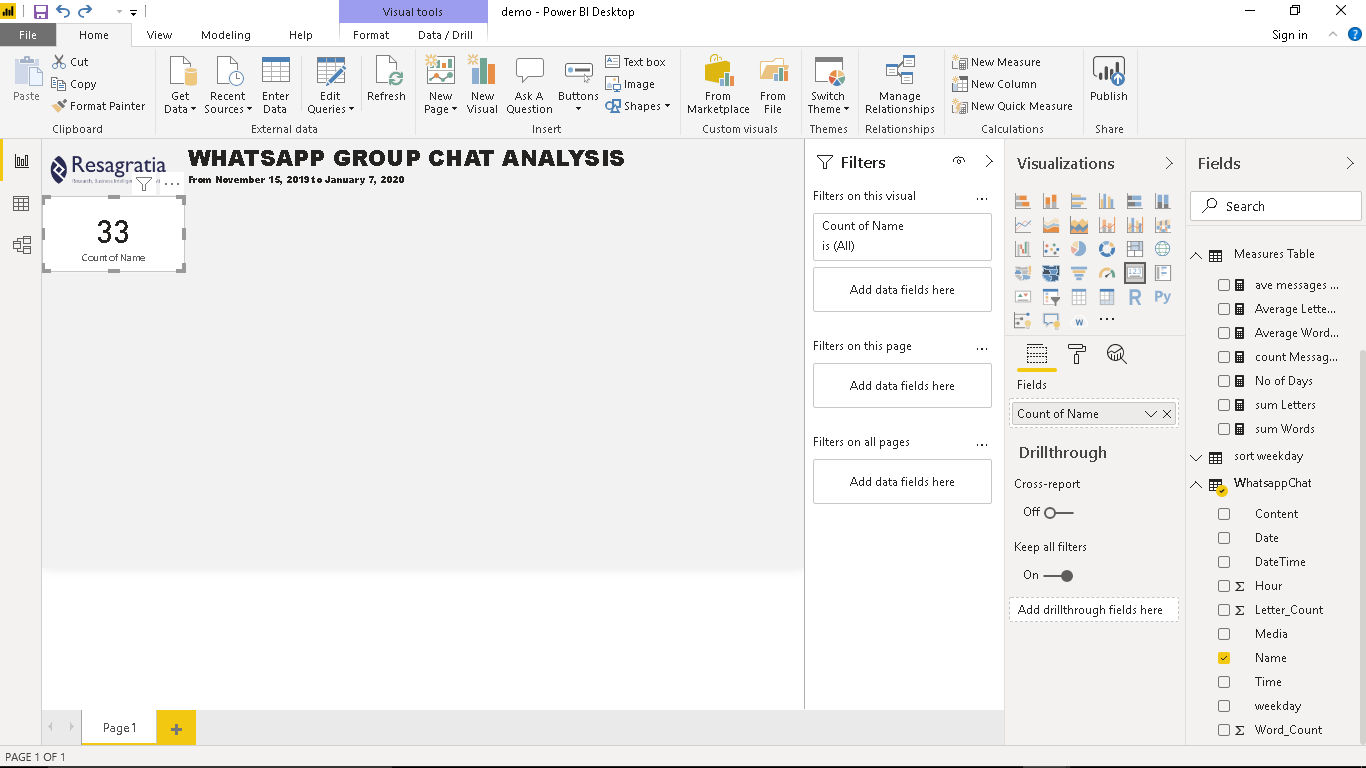Open the Format paint roller pane
The width and height of the screenshot is (1366, 768).
tap(1077, 354)
